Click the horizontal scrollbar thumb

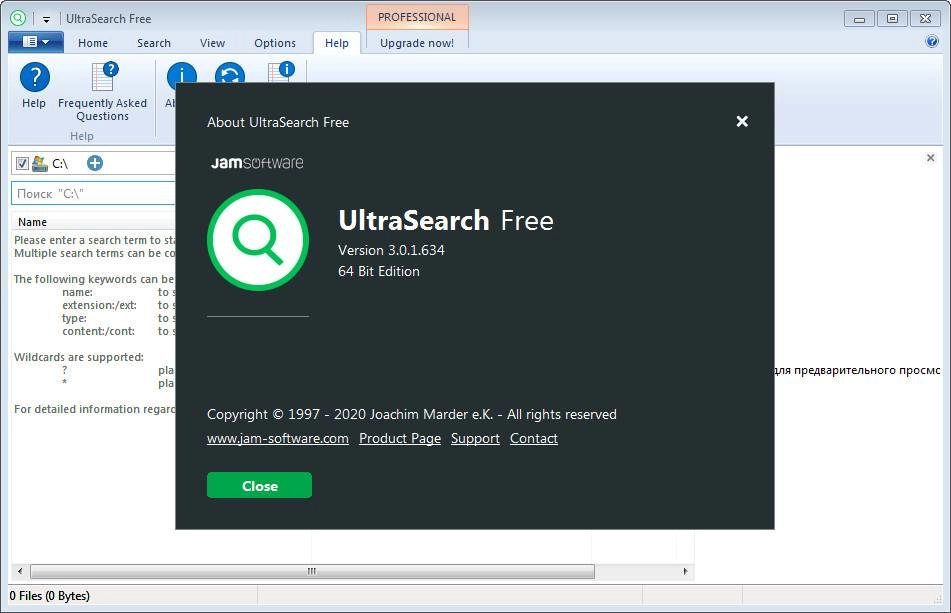(x=312, y=571)
